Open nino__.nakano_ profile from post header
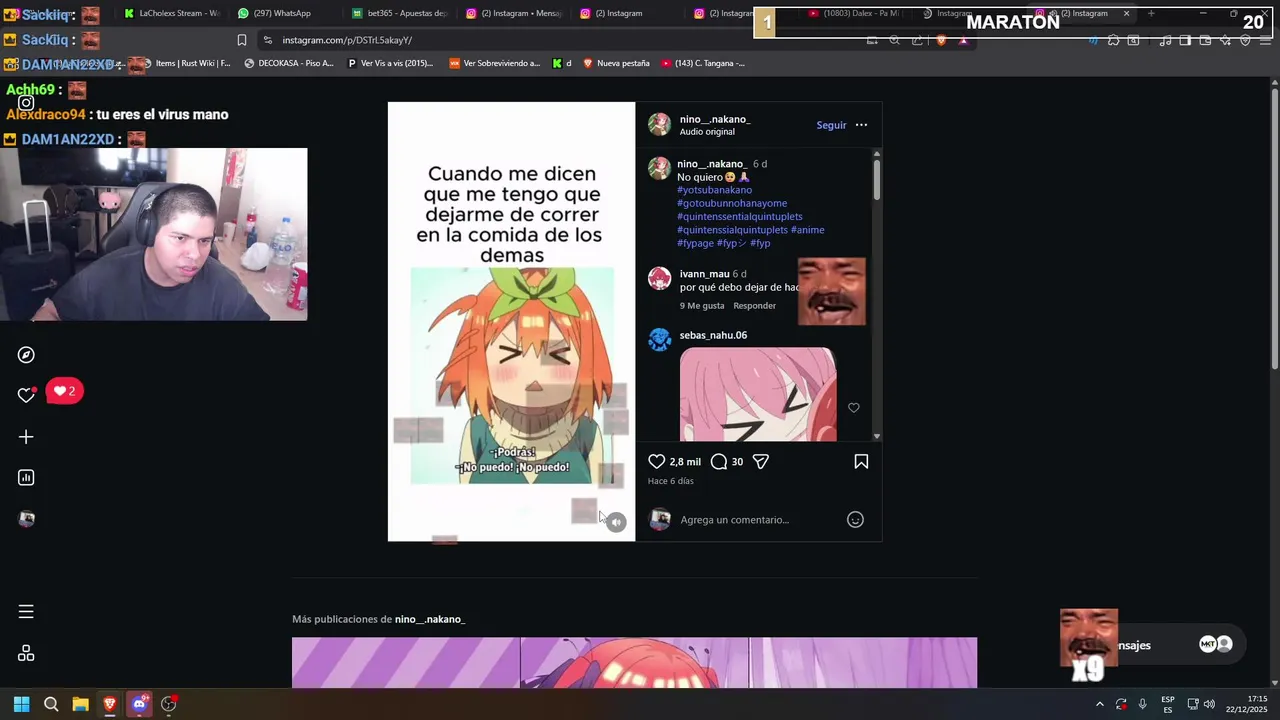The image size is (1280, 720). coord(715,119)
